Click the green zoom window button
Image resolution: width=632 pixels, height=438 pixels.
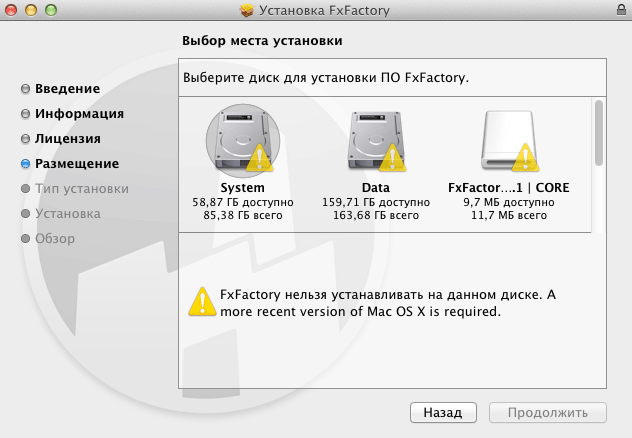(x=51, y=10)
